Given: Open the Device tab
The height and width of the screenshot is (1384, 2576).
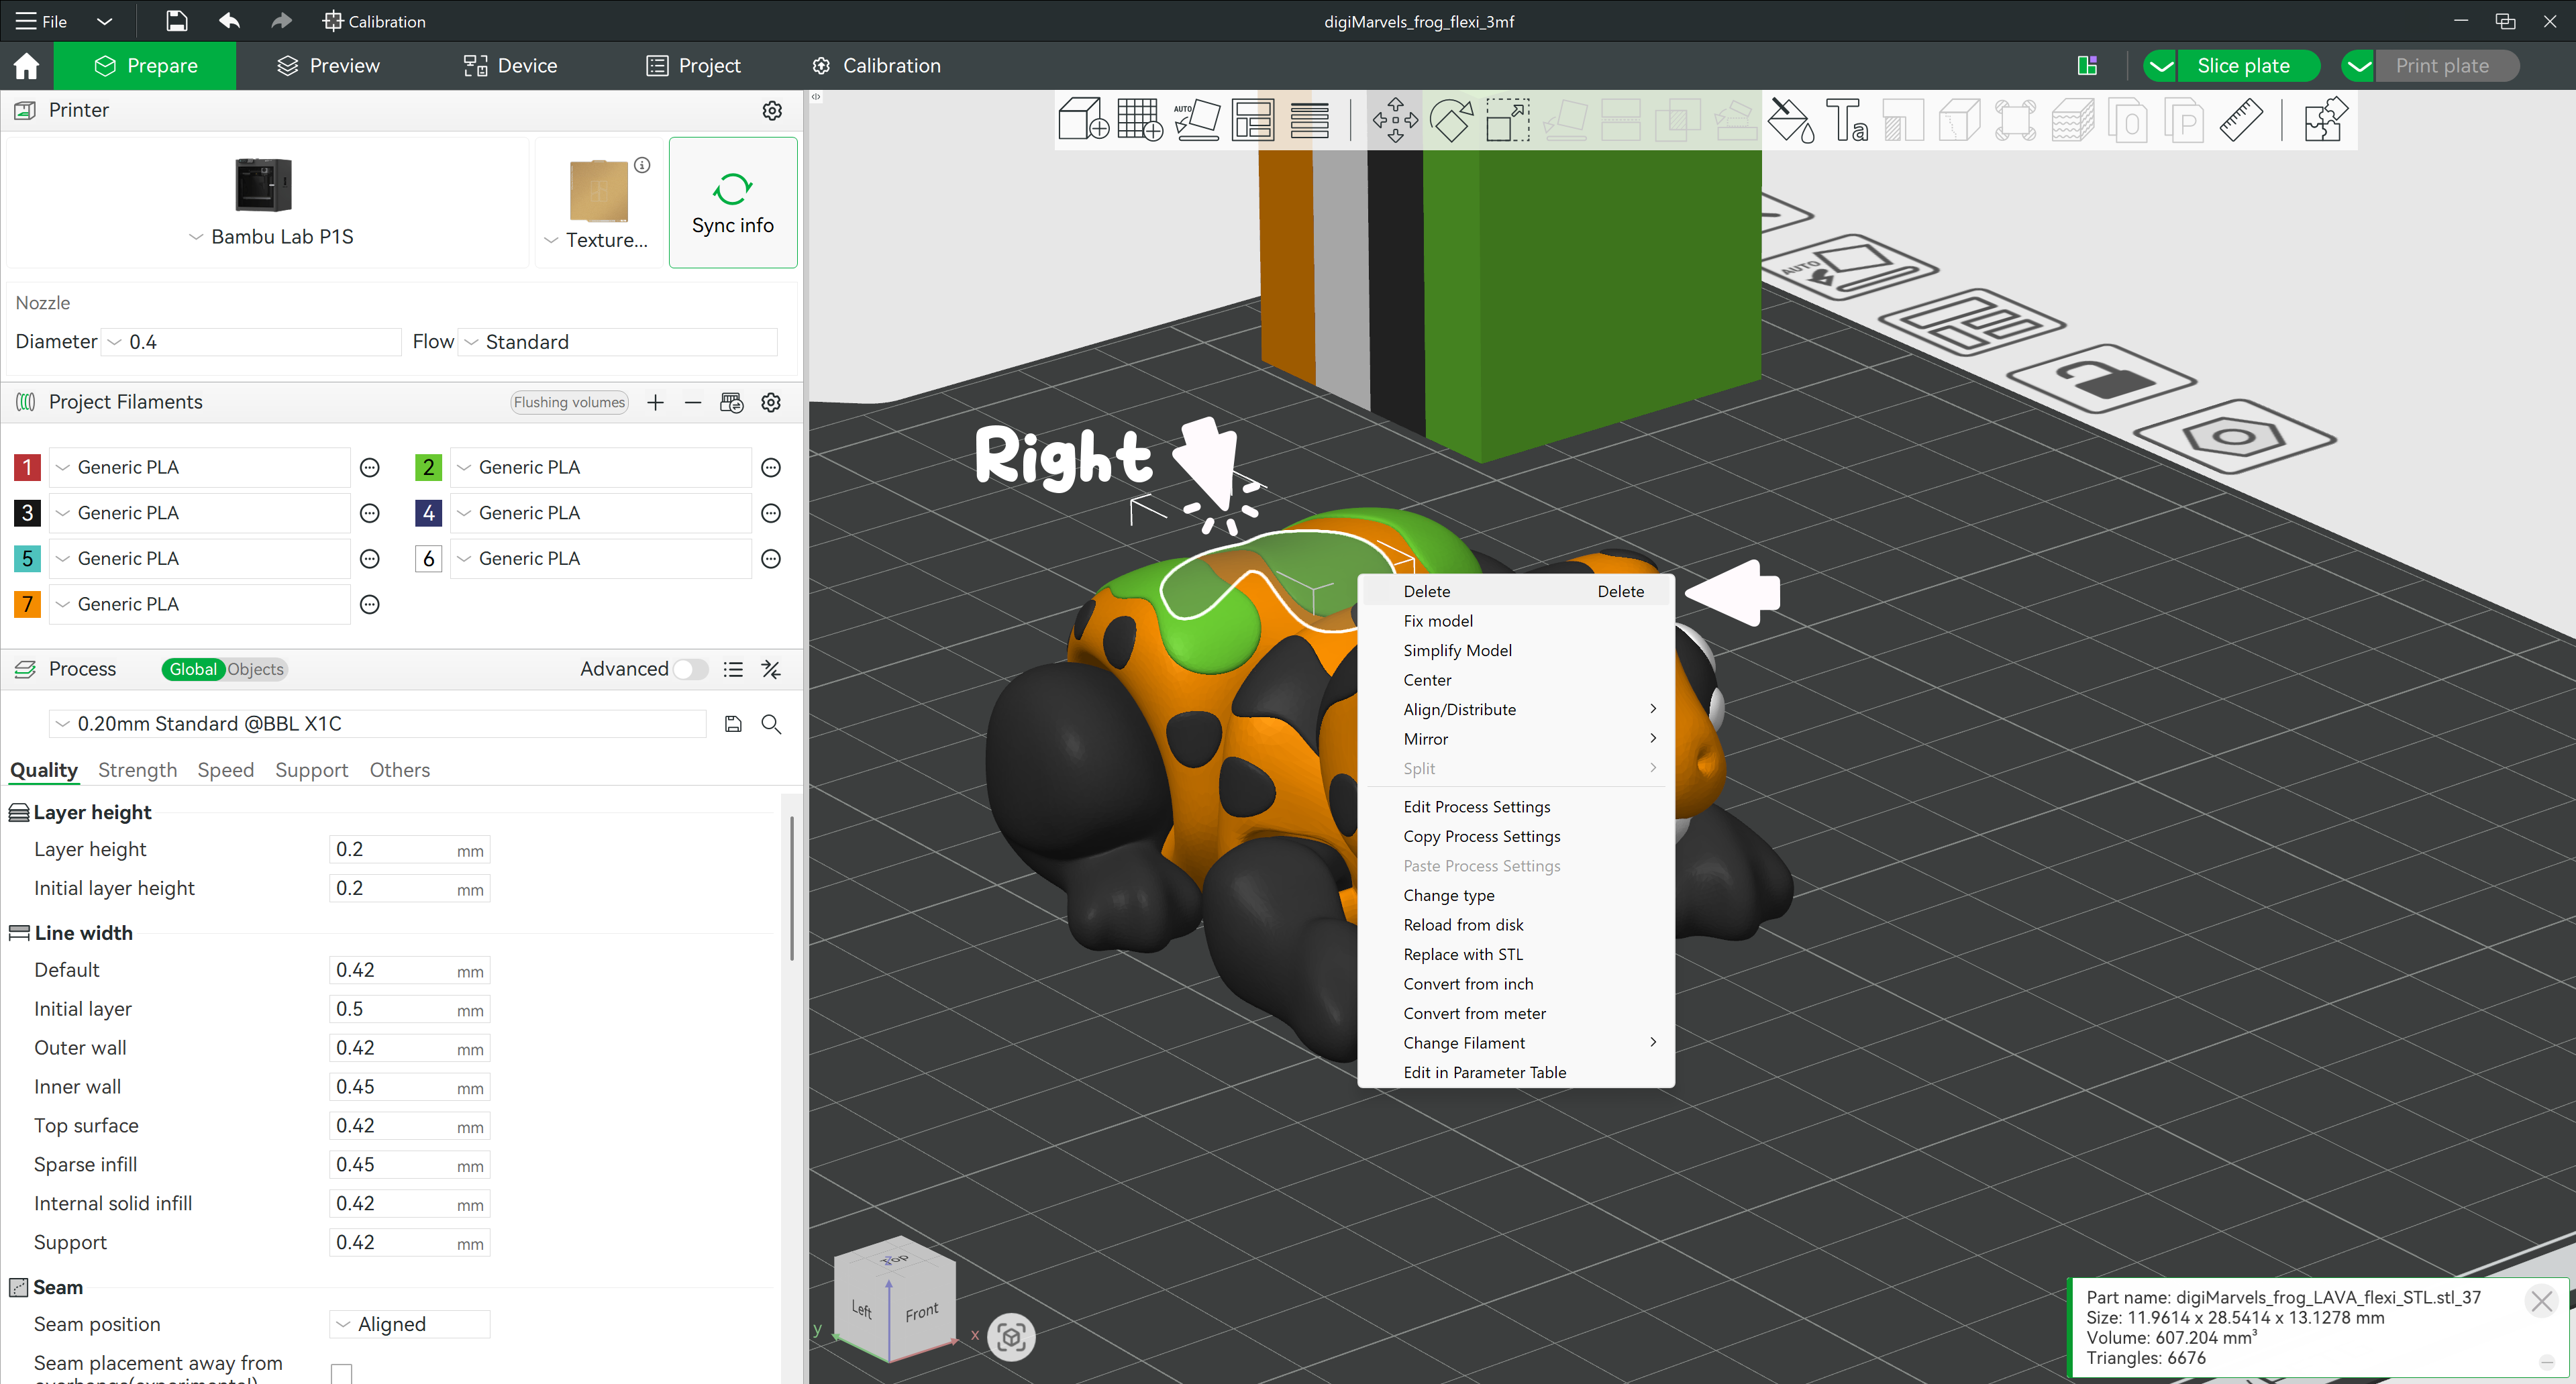Looking at the screenshot, I should (x=510, y=66).
